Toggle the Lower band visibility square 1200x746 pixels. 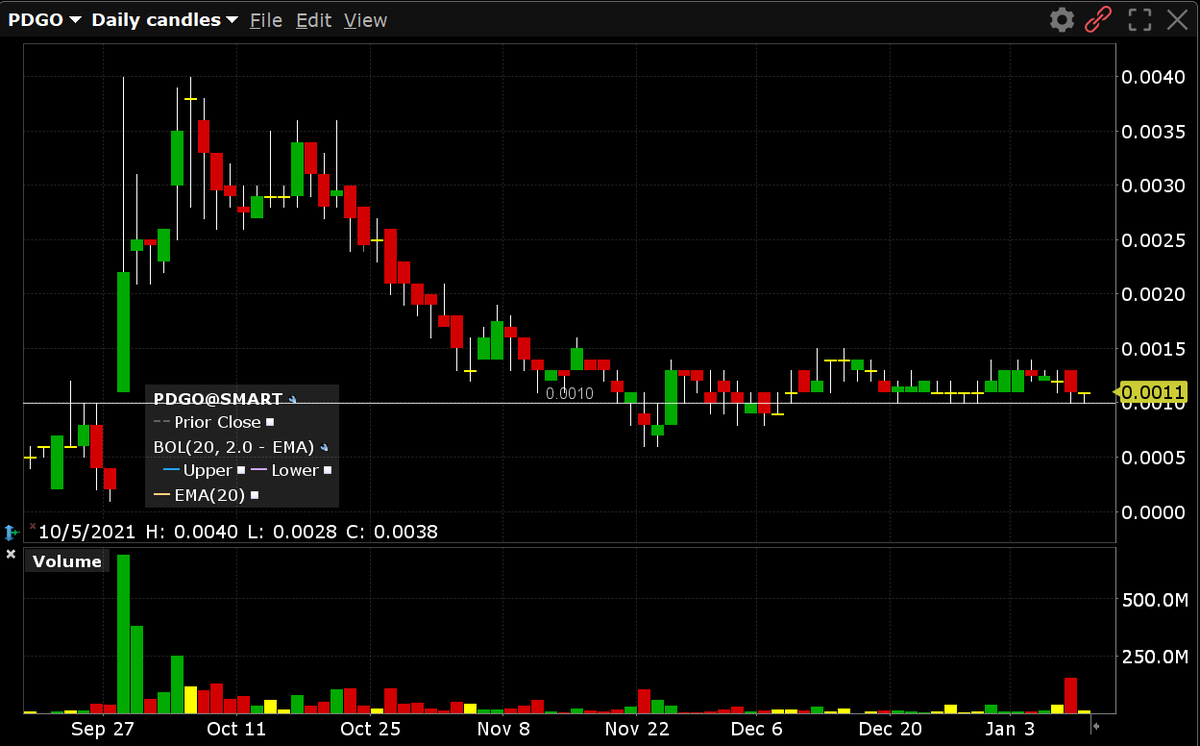pyautogui.click(x=328, y=471)
